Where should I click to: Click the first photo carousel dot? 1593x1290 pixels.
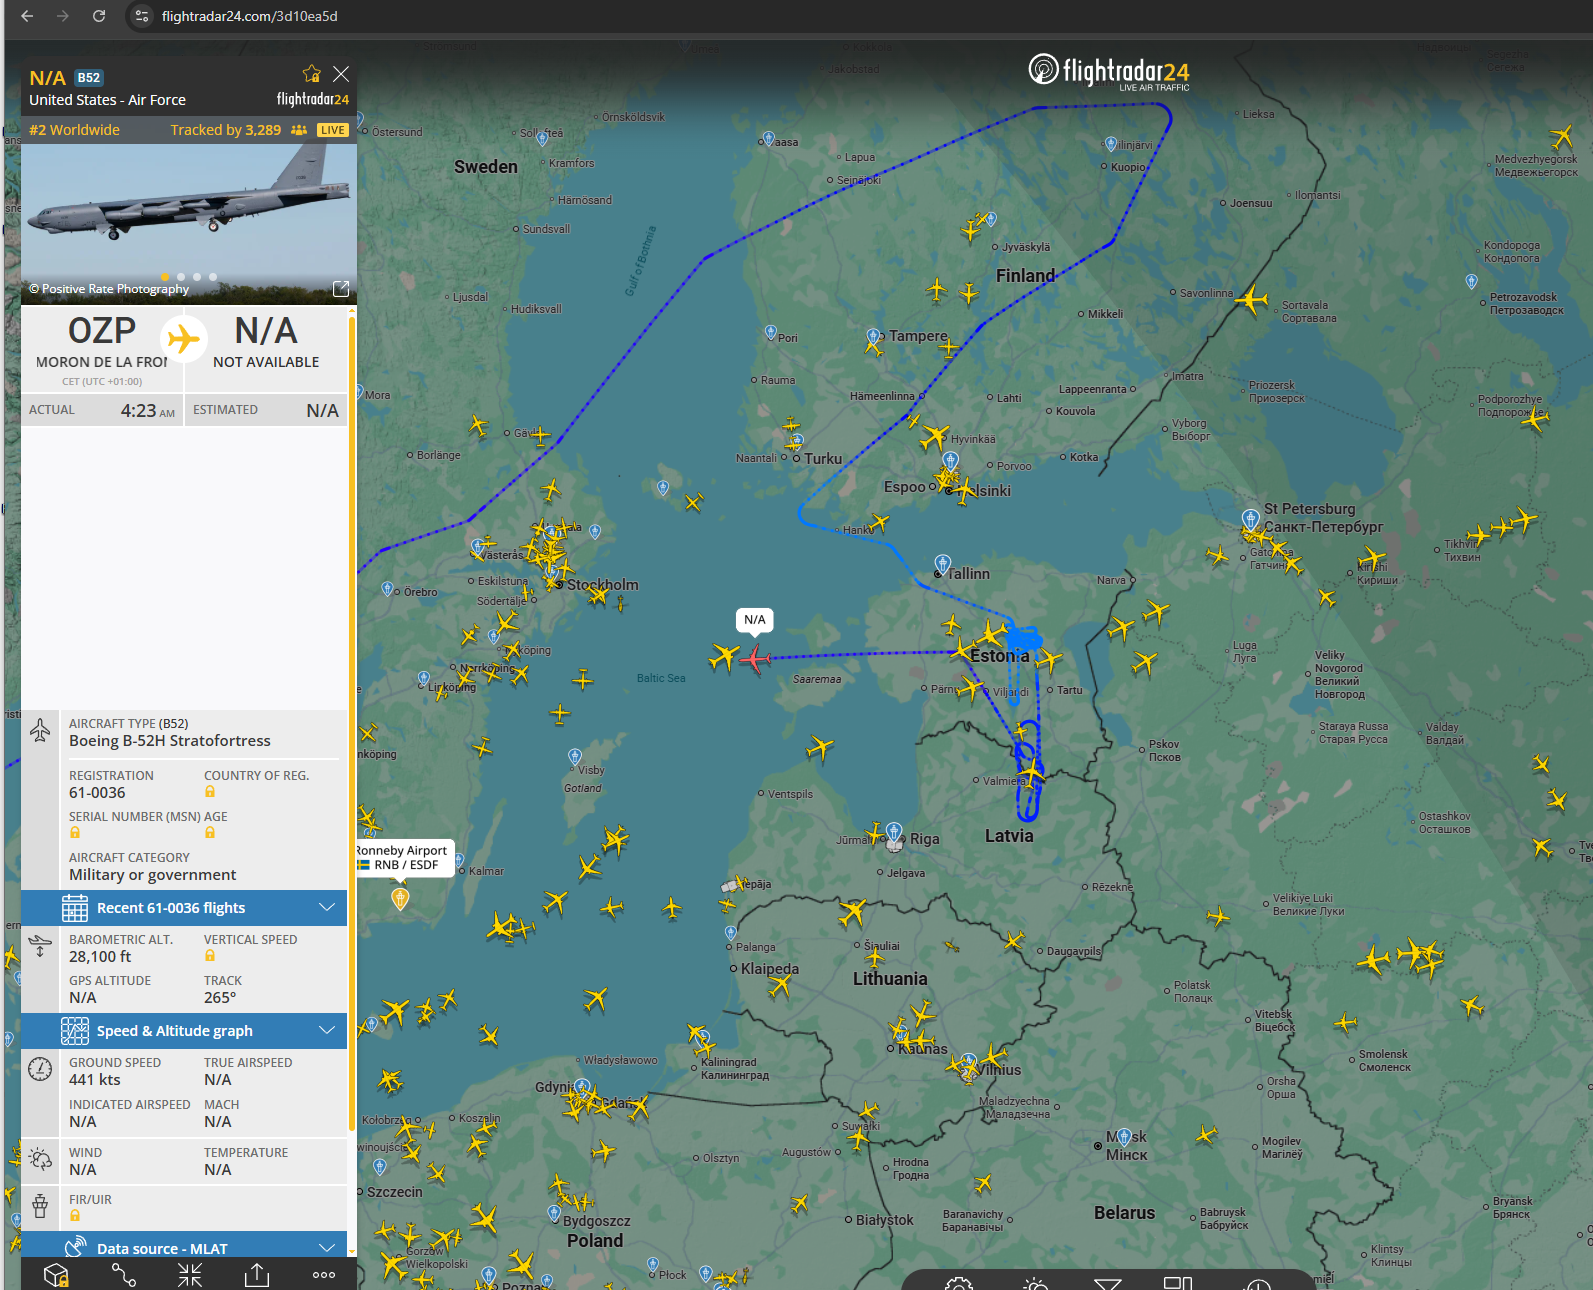[165, 277]
